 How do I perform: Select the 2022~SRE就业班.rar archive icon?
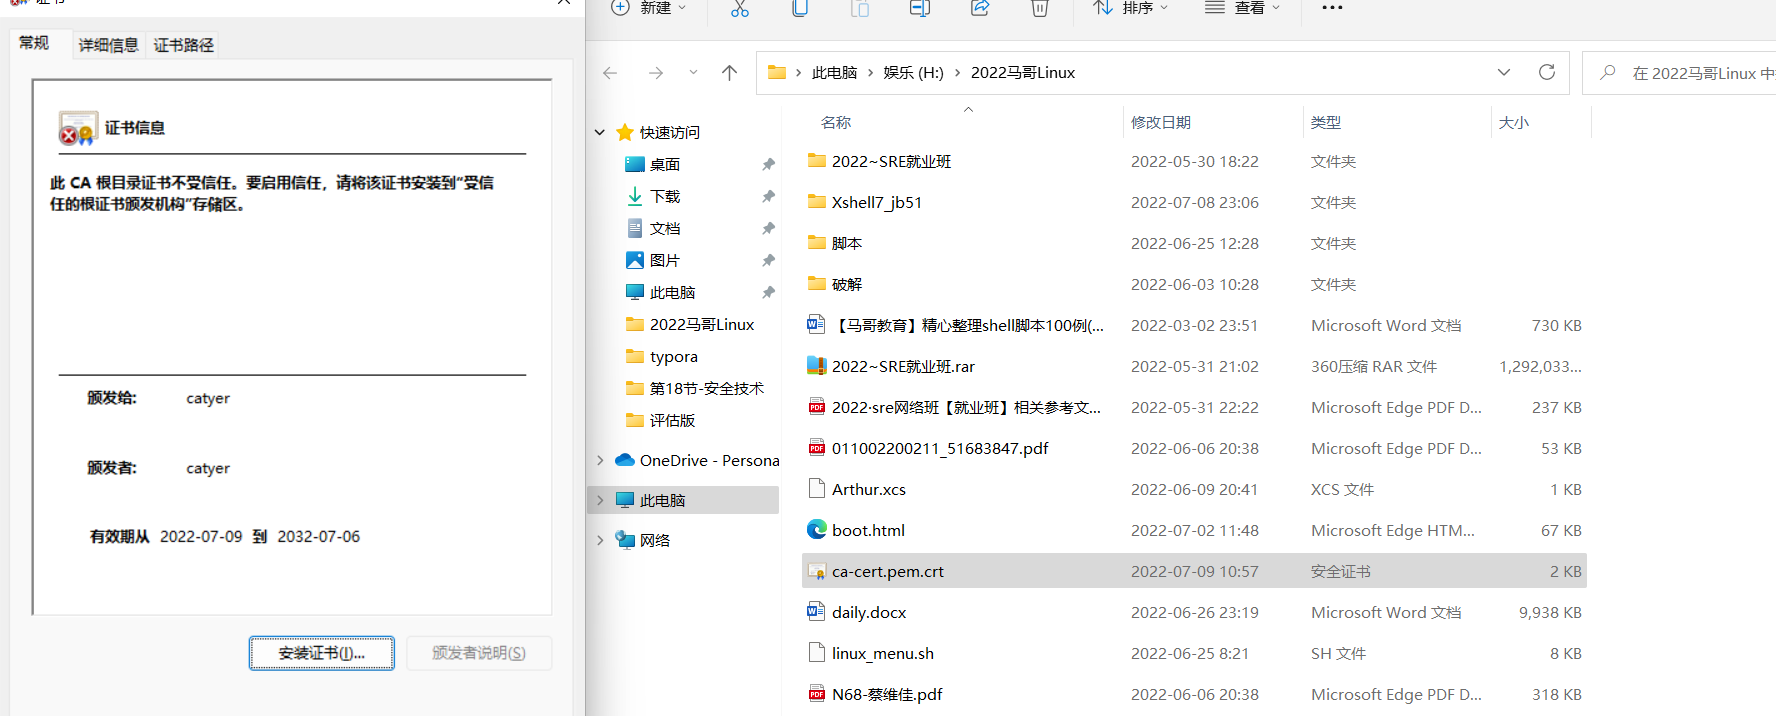click(x=817, y=366)
